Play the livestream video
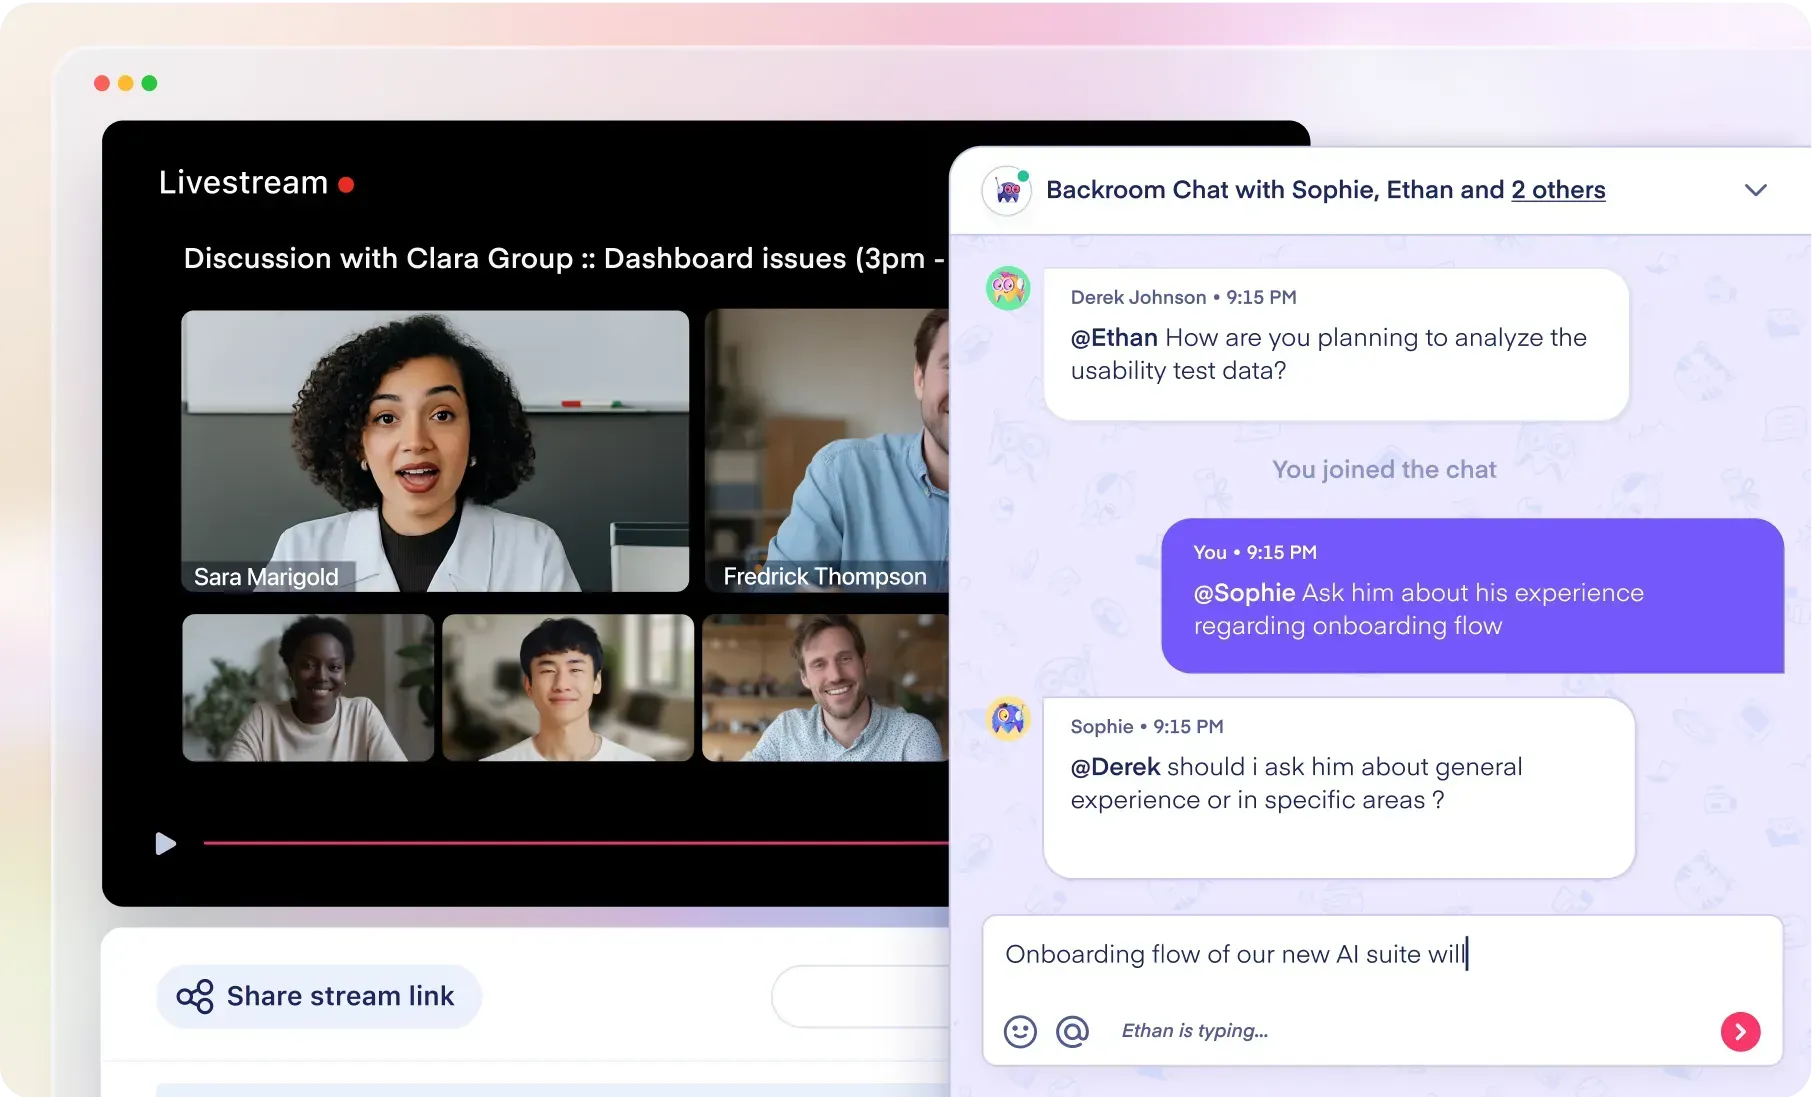This screenshot has width=1812, height=1097. point(166,844)
